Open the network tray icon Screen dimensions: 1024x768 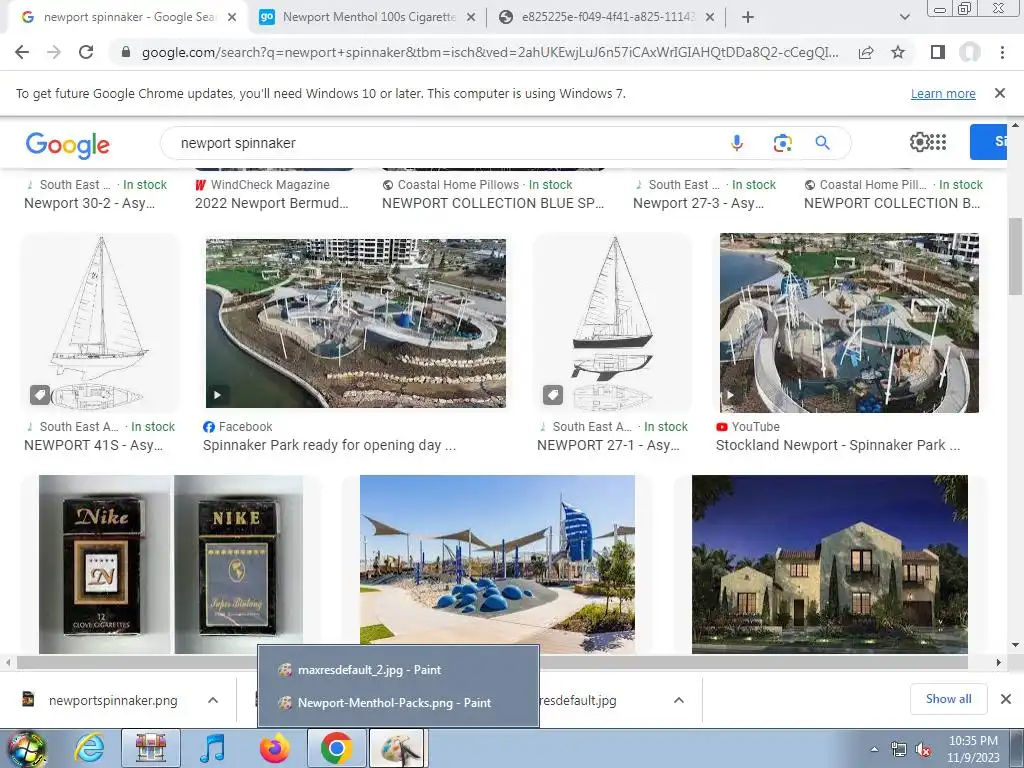click(899, 750)
